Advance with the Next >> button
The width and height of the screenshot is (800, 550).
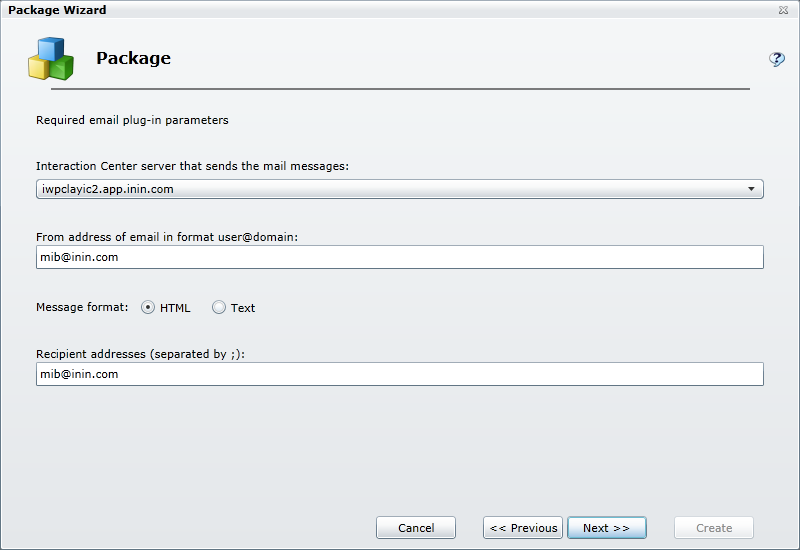pos(606,528)
